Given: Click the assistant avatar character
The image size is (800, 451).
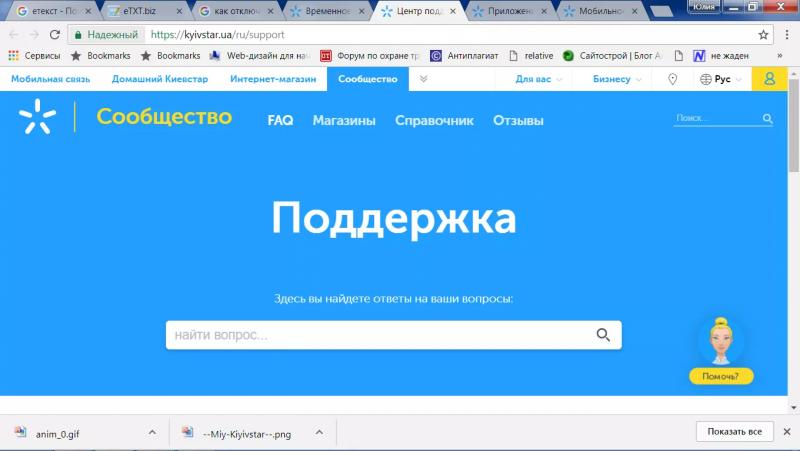Looking at the screenshot, I should [720, 341].
